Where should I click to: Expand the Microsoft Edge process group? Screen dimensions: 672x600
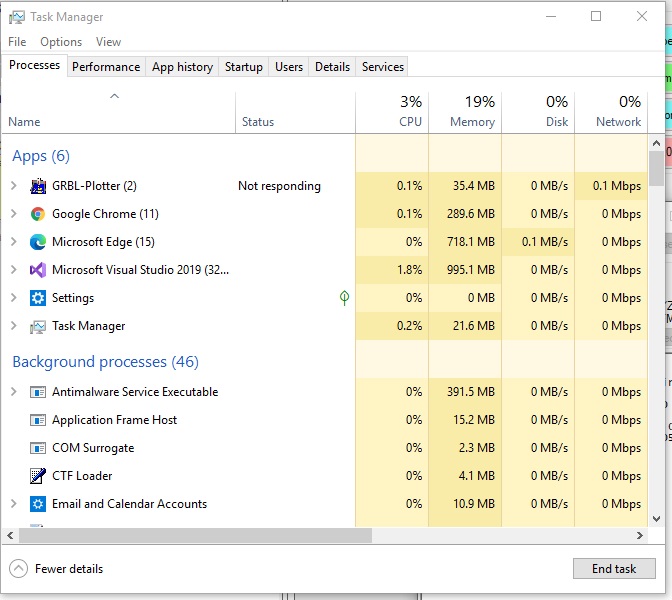(13, 242)
